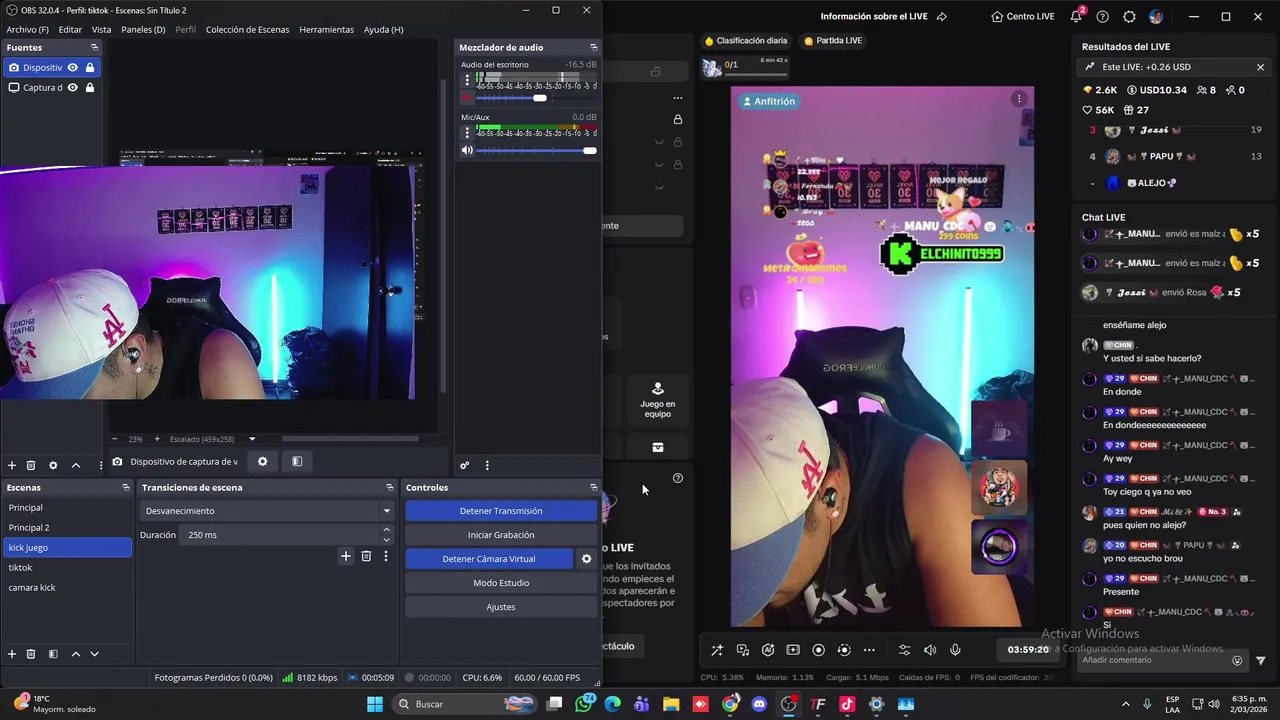Screen dimensions: 1280x720
Task: Click Detener Cámara Virtual button
Action: point(489,559)
